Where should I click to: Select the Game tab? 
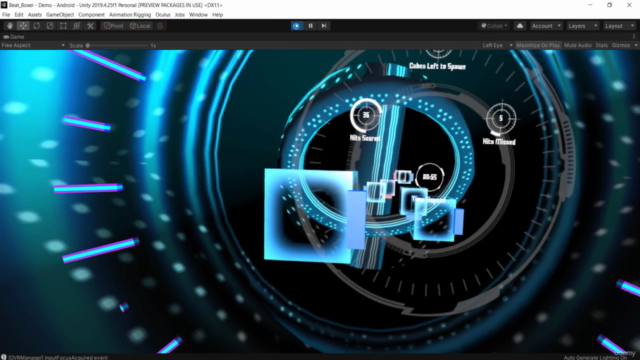coord(14,37)
